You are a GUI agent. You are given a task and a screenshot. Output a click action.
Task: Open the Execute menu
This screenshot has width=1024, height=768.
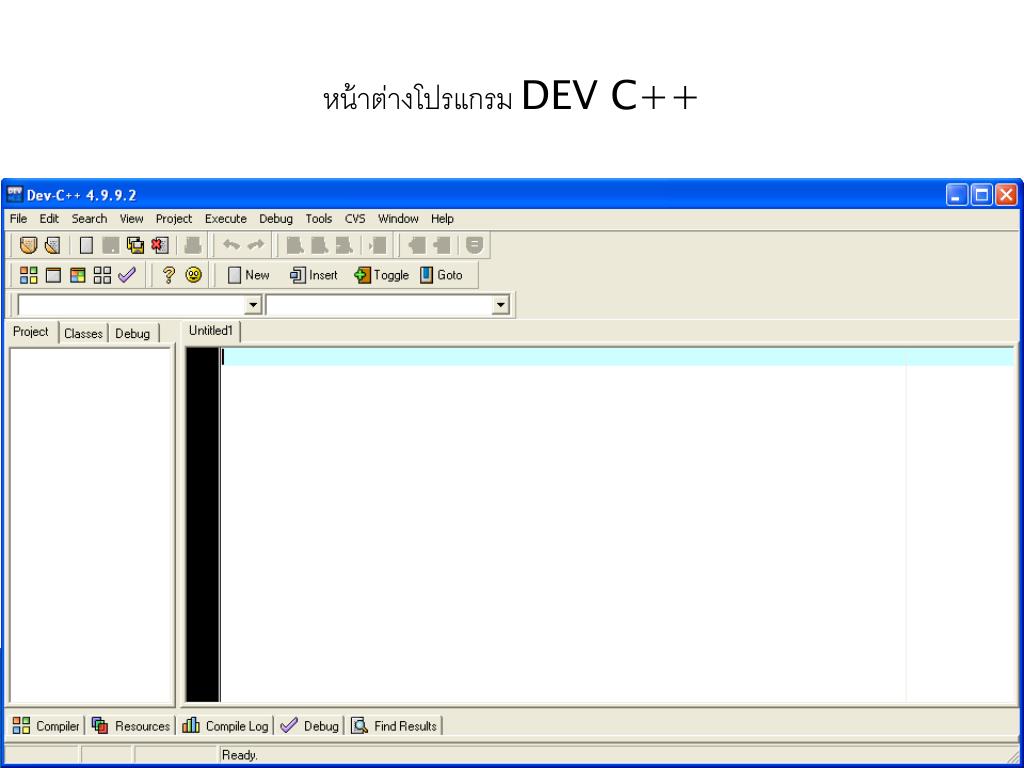tap(226, 219)
